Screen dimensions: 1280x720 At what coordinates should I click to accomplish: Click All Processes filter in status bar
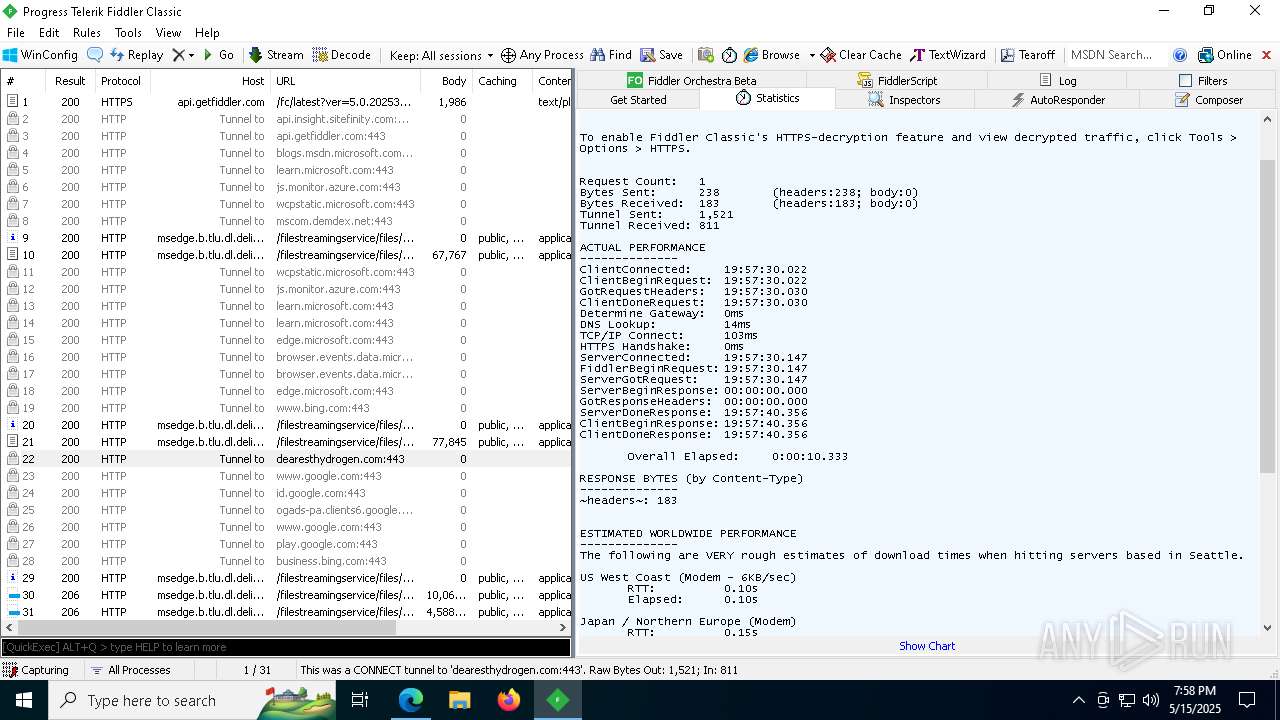point(131,670)
